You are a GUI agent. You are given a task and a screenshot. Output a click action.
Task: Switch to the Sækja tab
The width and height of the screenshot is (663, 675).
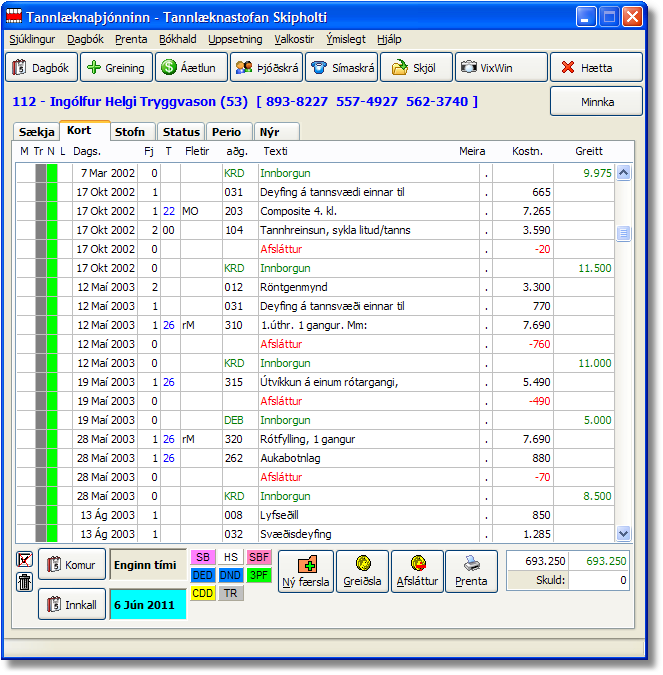point(37,132)
